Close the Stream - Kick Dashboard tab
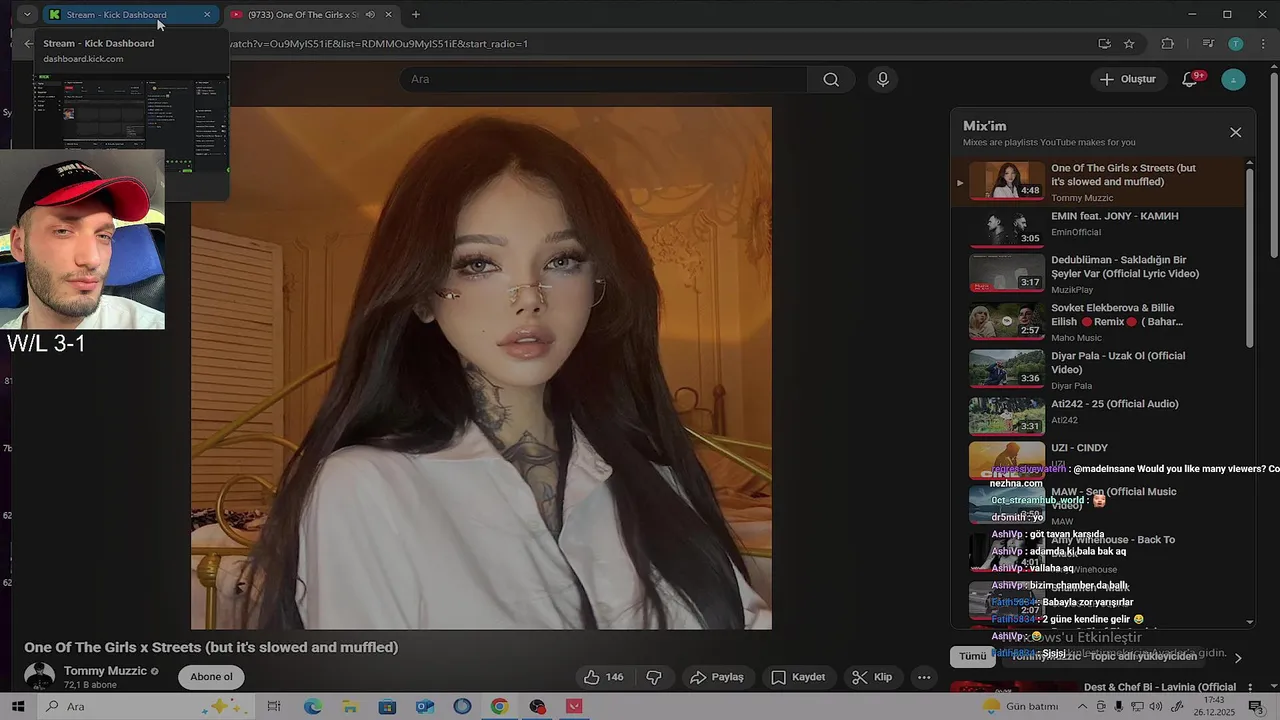 [x=207, y=15]
